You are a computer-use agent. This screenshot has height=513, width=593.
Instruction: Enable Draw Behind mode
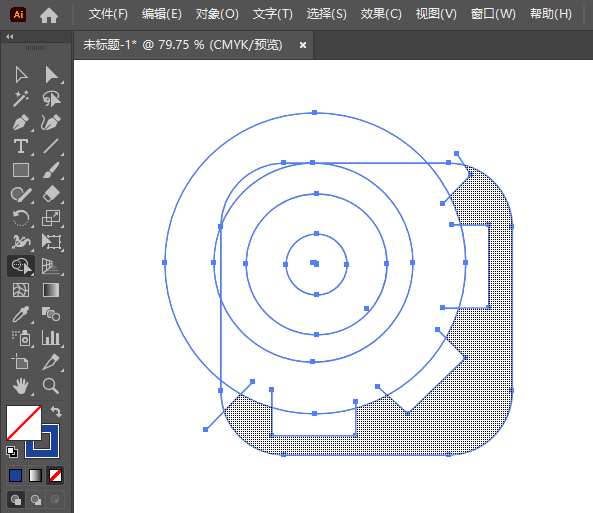pyautogui.click(x=36, y=500)
